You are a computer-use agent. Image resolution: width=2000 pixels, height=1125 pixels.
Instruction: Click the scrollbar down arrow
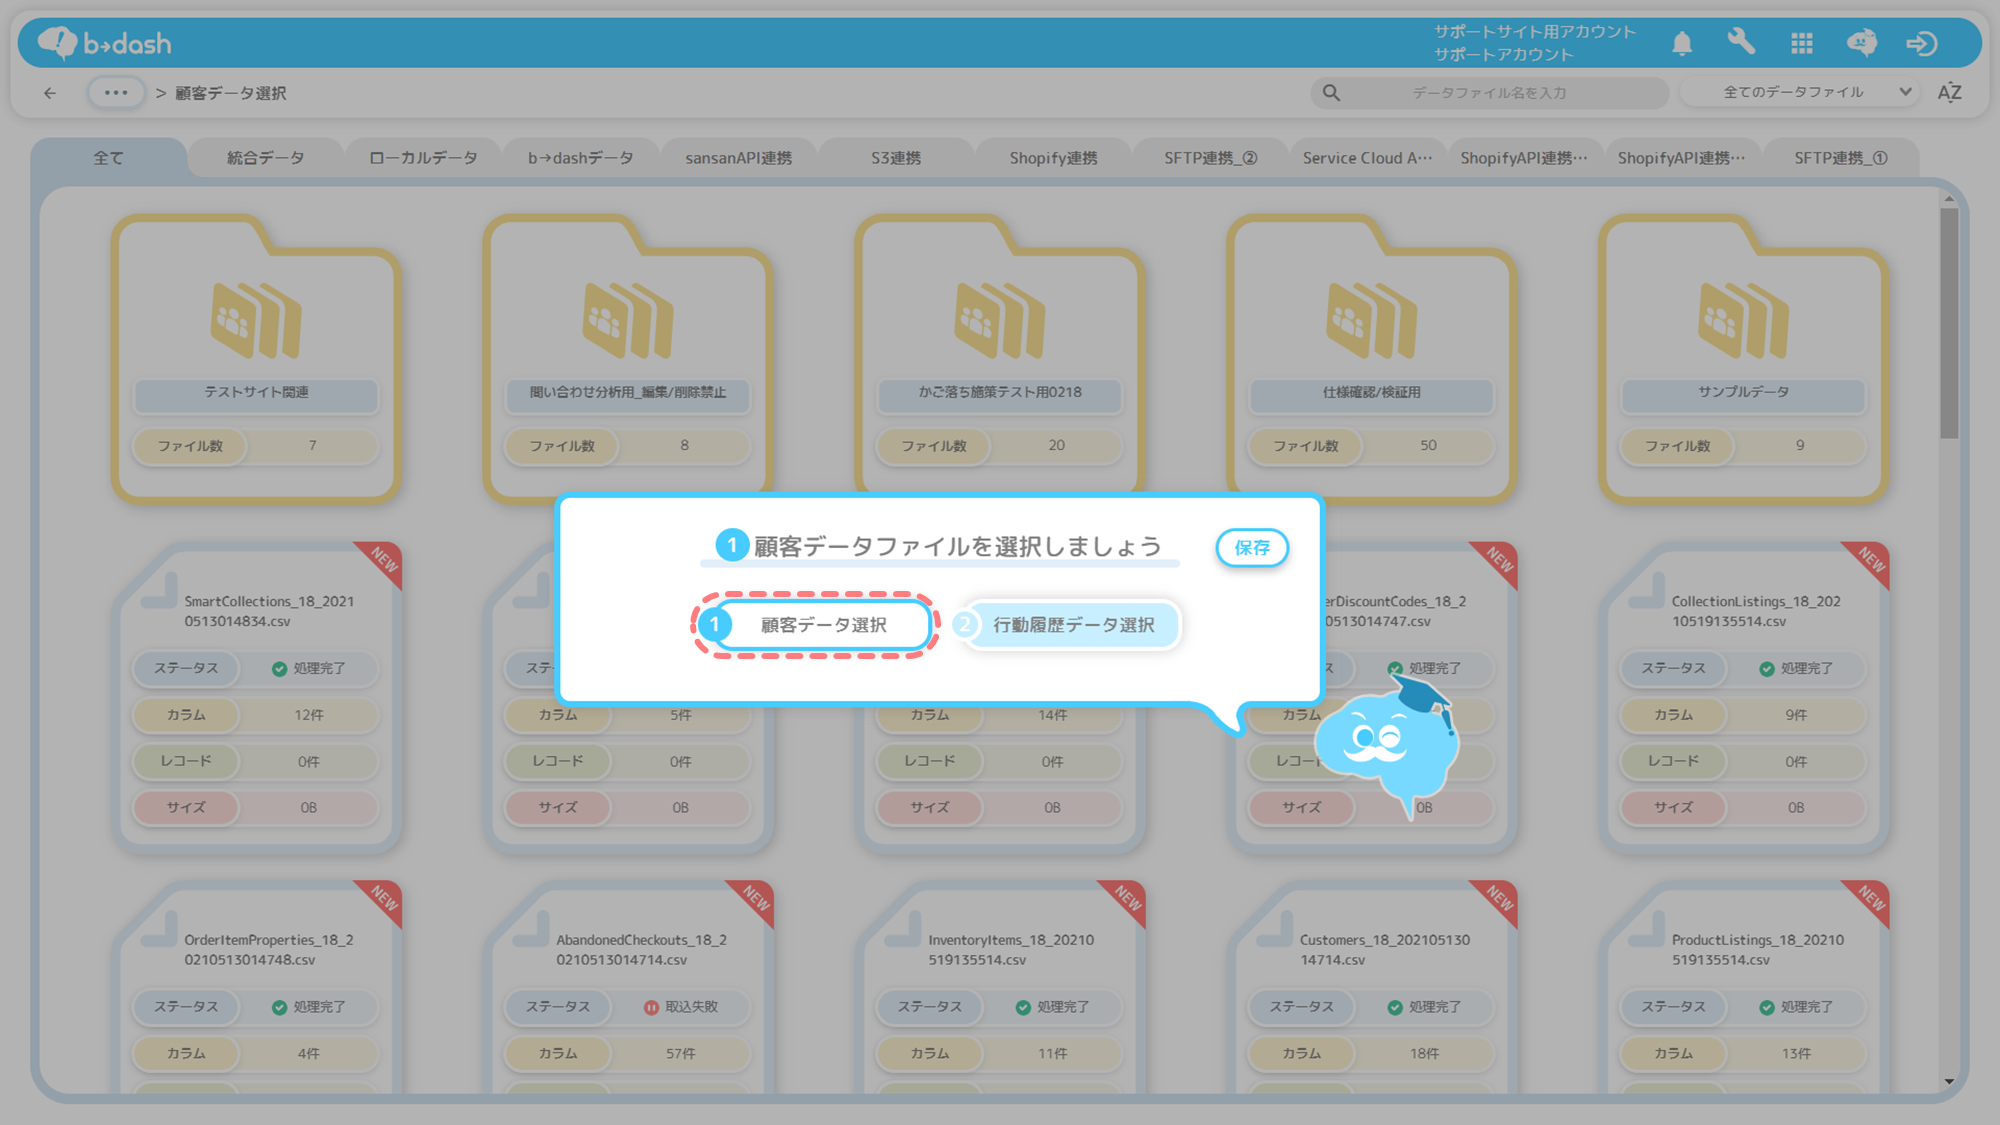coord(1949,1081)
